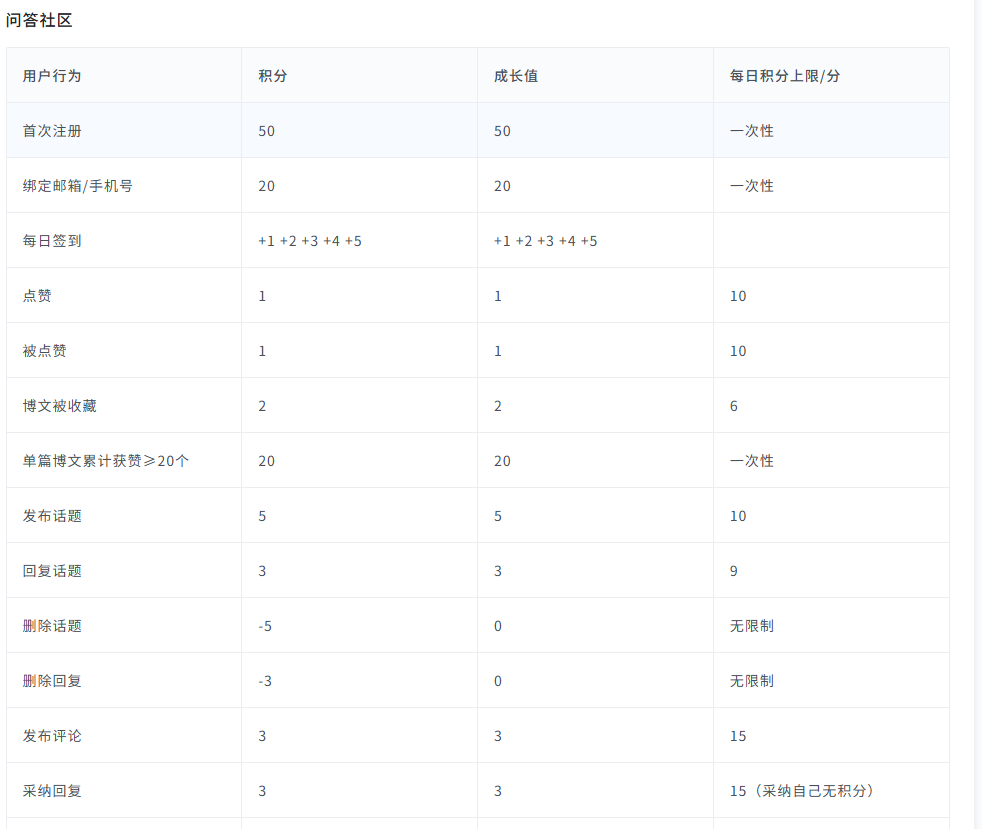The image size is (982, 829).
Task: Click the 问答社区 section heading
Action: click(39, 20)
